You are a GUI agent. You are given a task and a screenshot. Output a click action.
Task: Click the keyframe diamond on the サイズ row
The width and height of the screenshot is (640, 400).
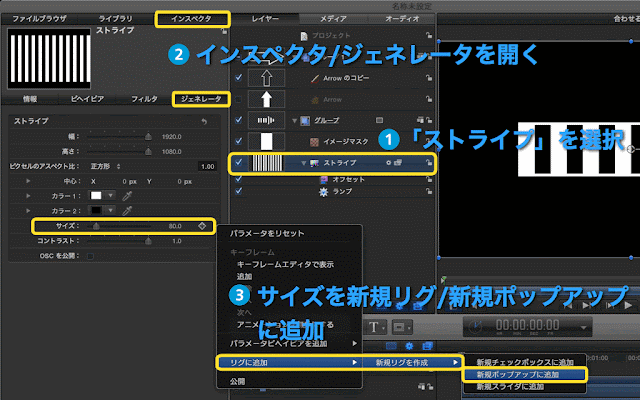tap(202, 226)
